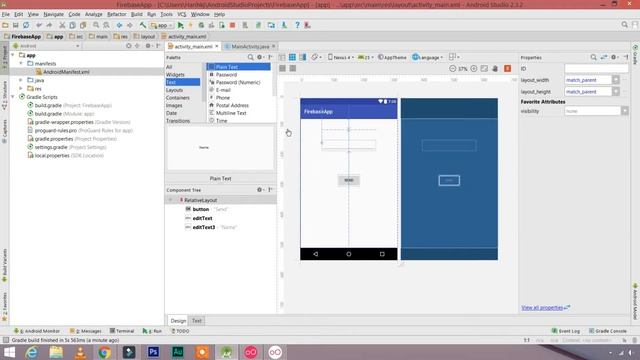The width and height of the screenshot is (640, 360).
Task: Open the layout_height value dropdown arrow
Action: [616, 91]
